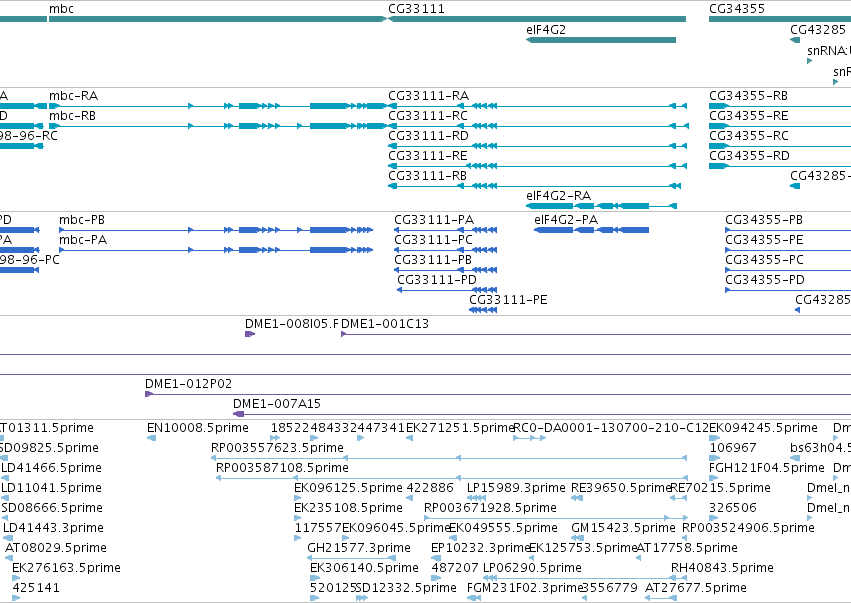The height and width of the screenshot is (603, 851).
Task: Click the mbc-PA protein label
Action: coord(83,240)
